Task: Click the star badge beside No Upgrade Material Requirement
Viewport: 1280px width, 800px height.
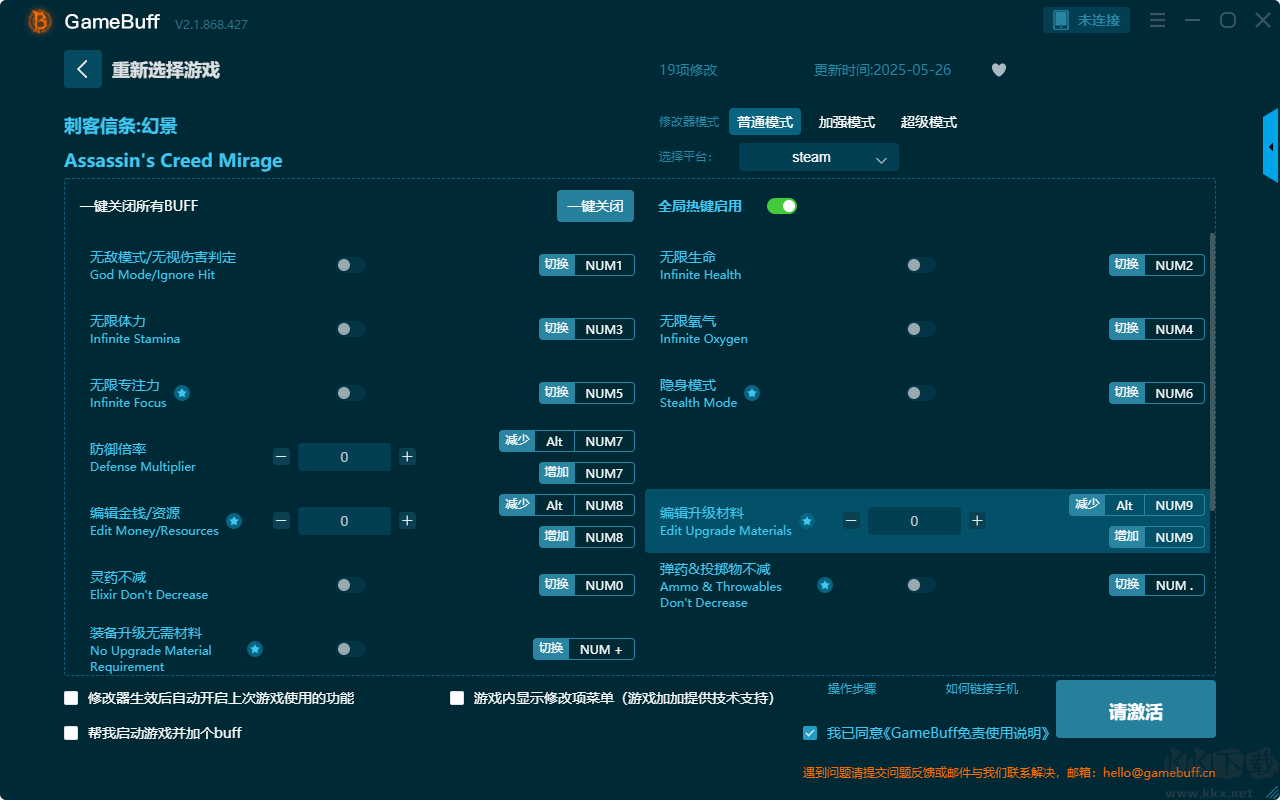Action: coord(255,649)
